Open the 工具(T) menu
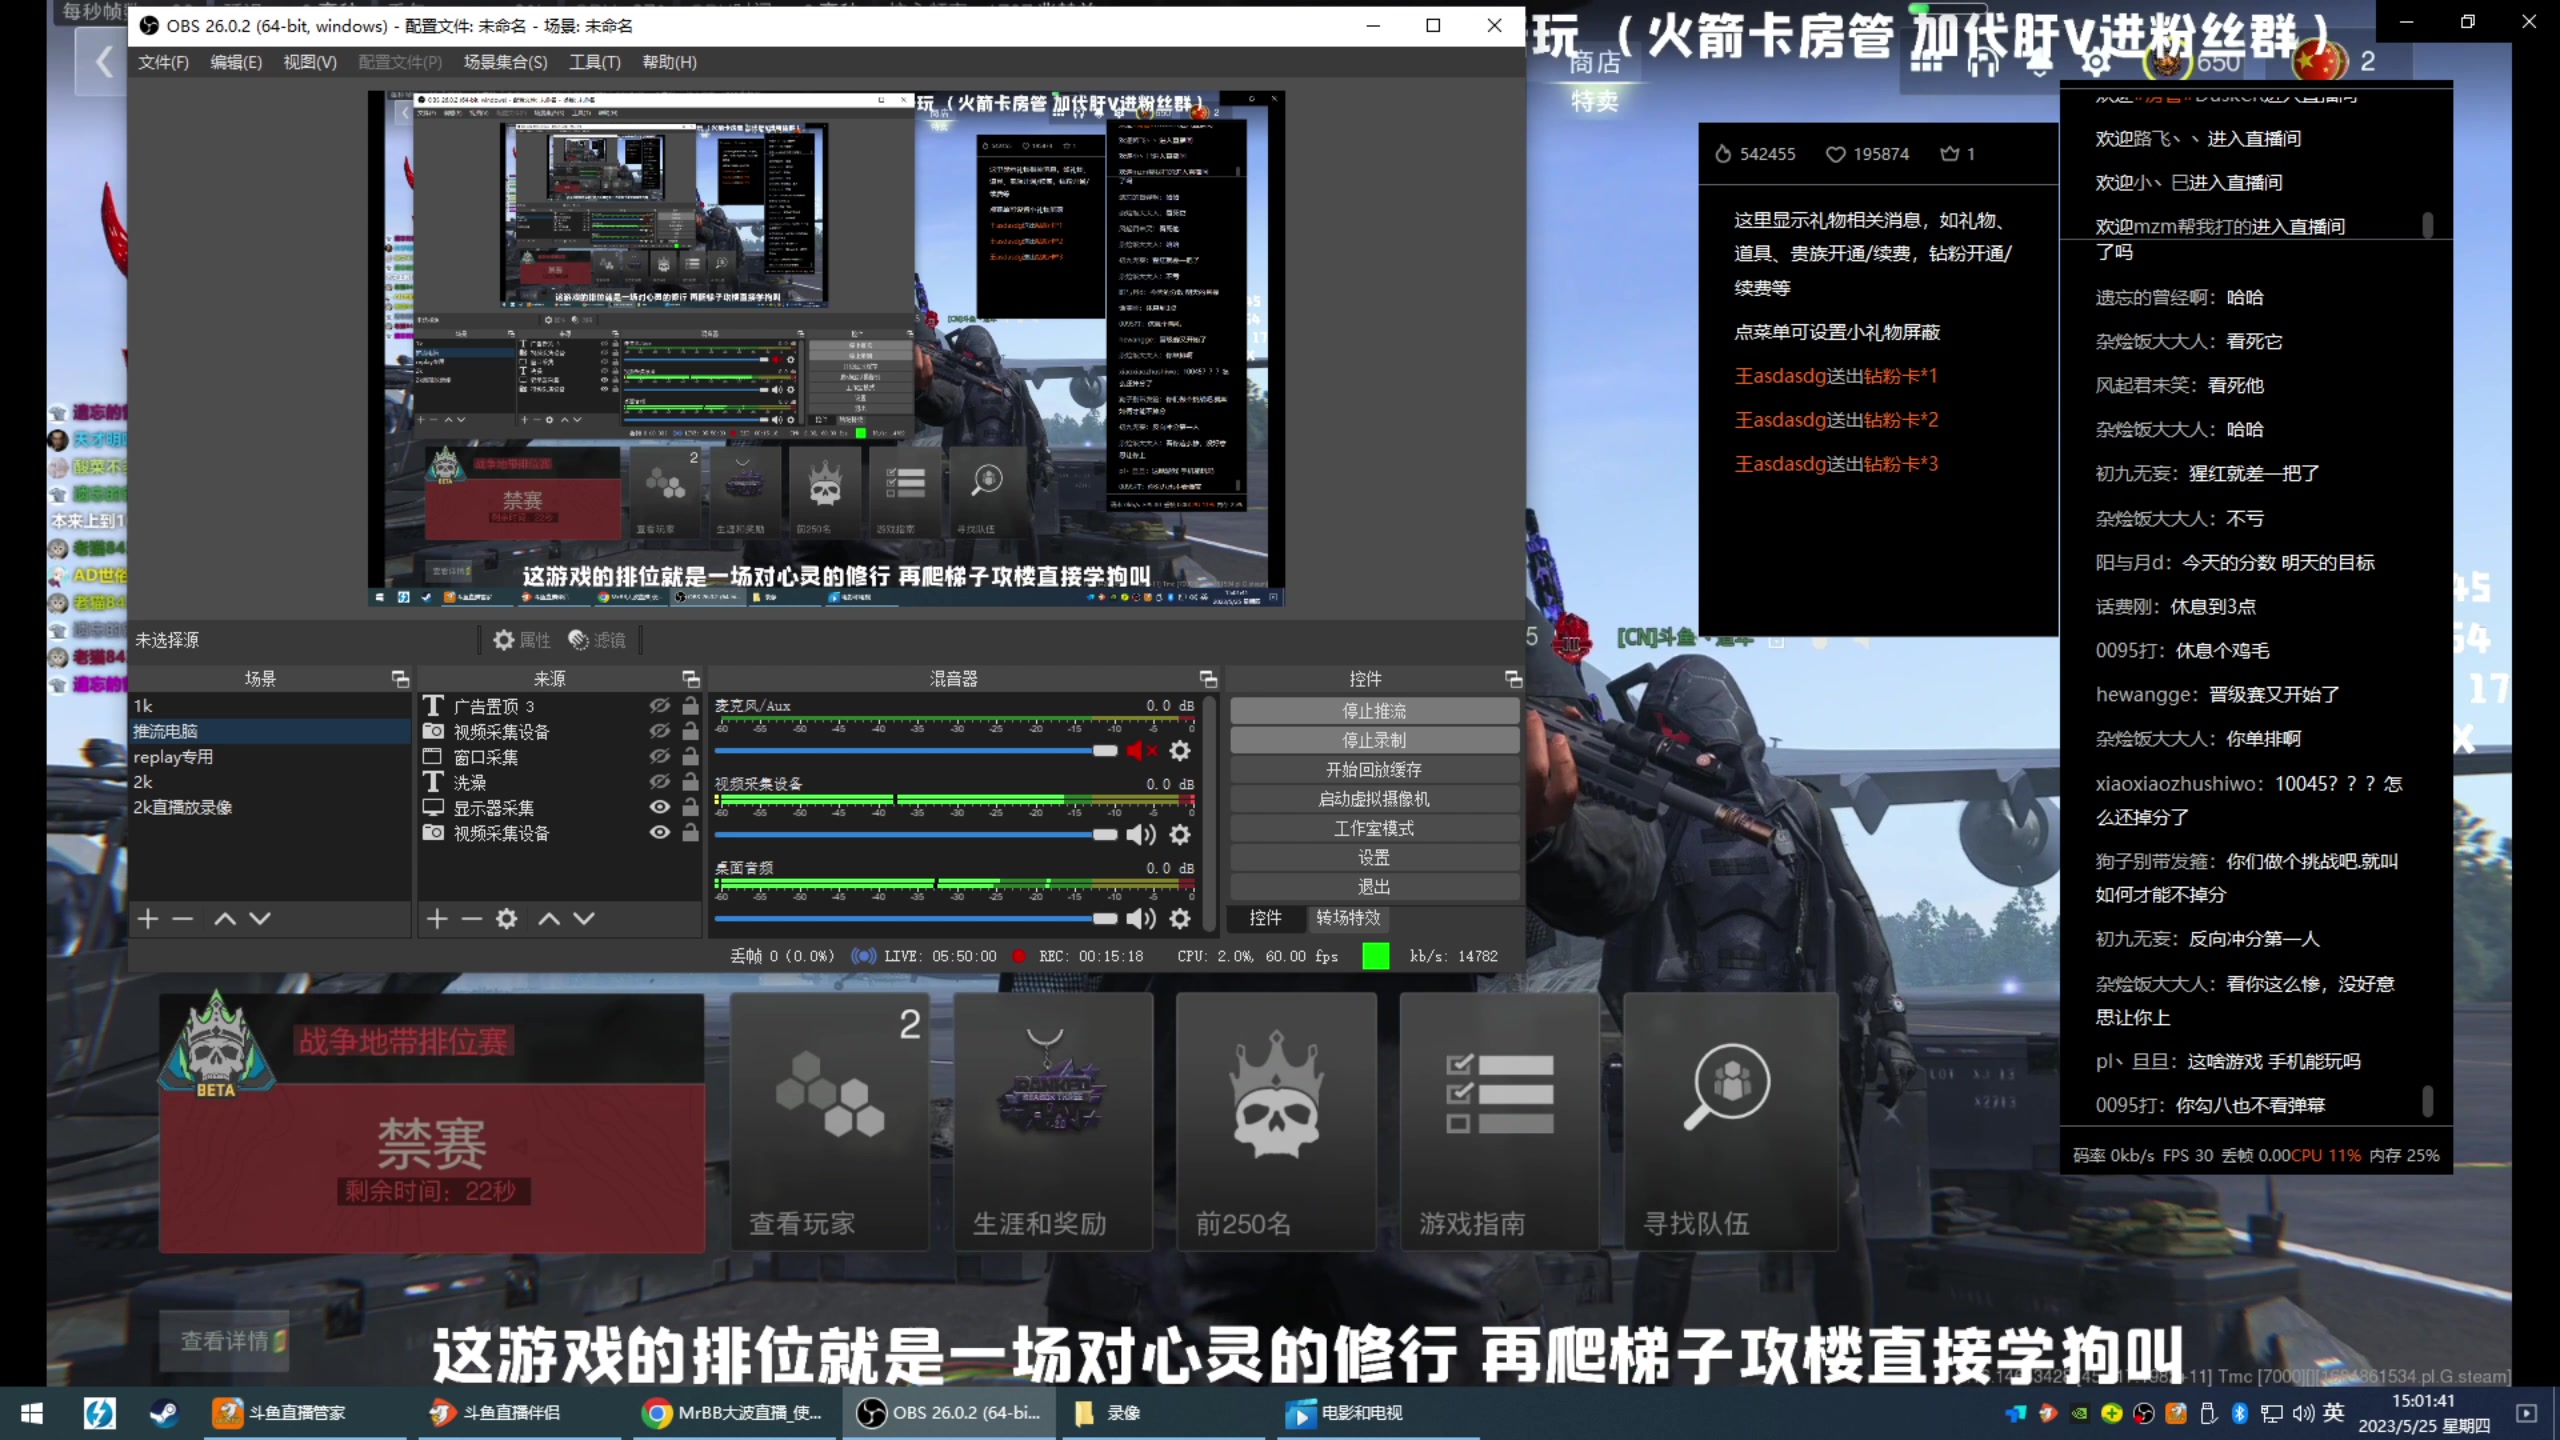The image size is (2560, 1440). 595,62
